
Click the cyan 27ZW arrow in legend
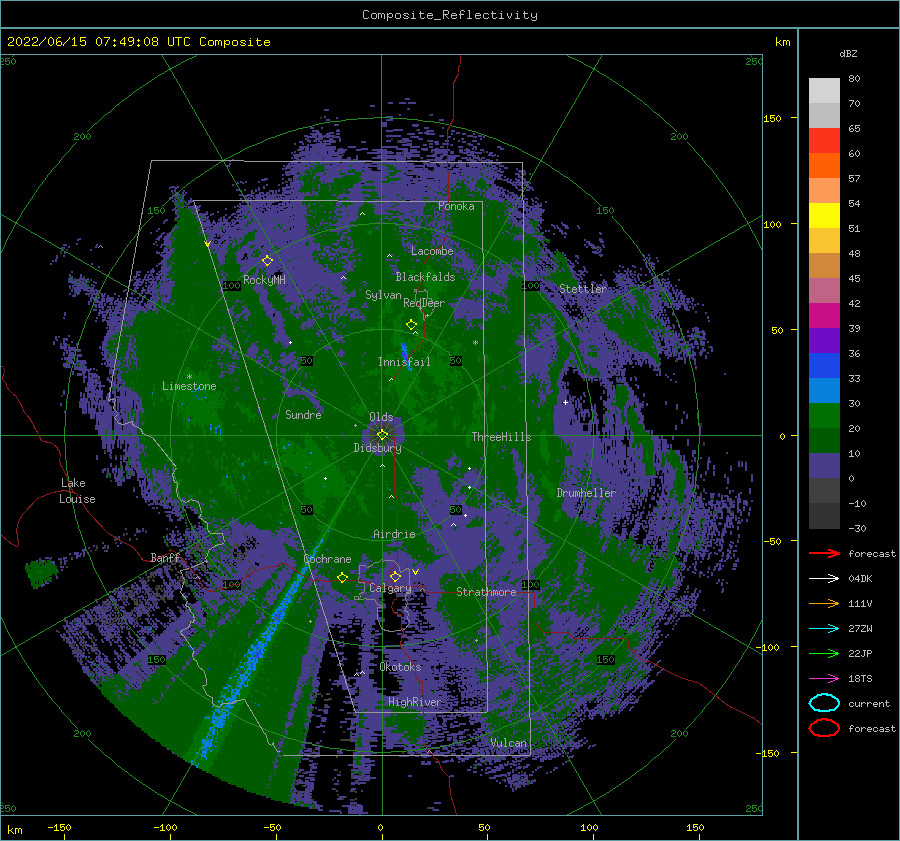click(x=824, y=629)
